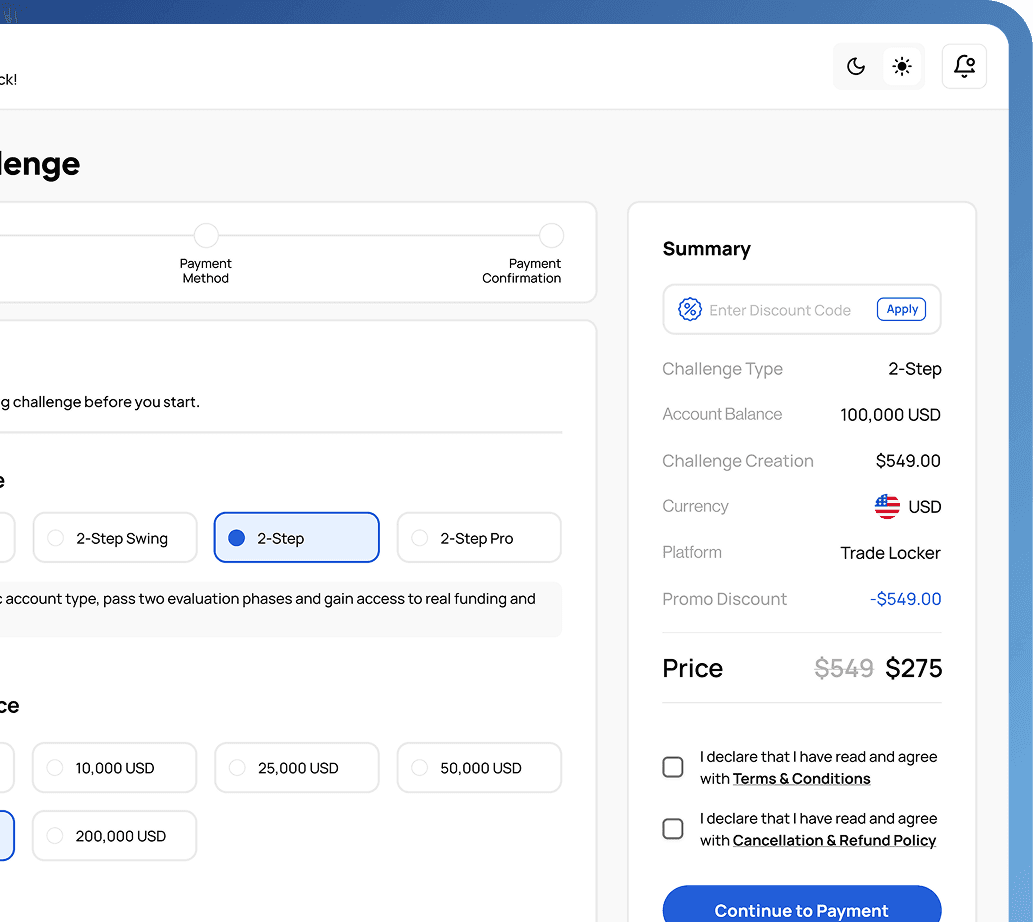Switch to light mode sun icon
Screen dimensions: 1033x922
click(x=902, y=67)
